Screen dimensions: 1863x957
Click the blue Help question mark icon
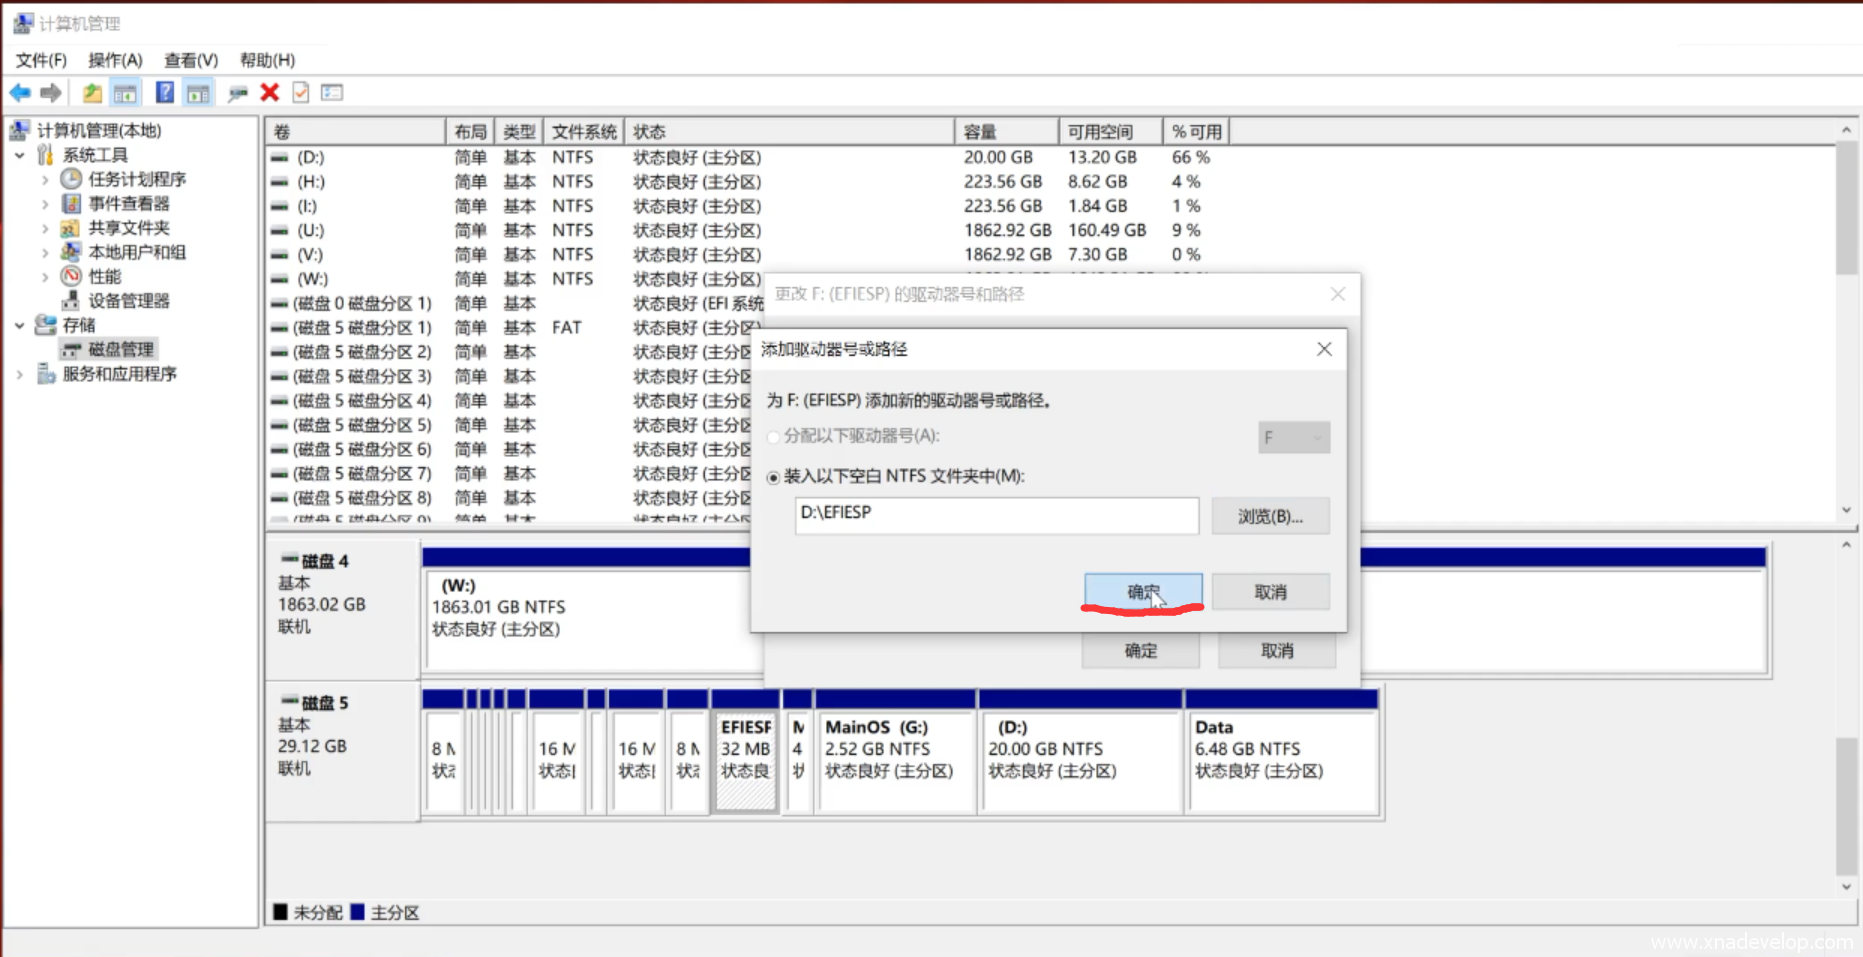(165, 93)
